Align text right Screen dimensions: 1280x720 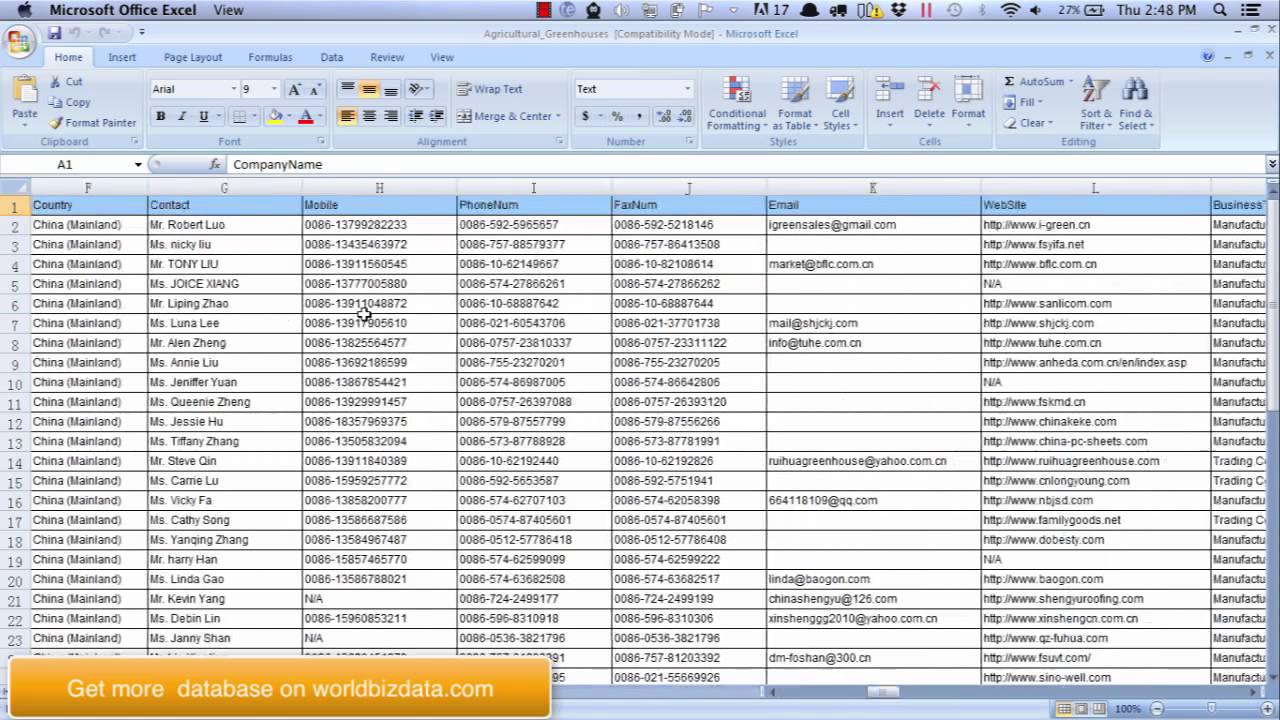pyautogui.click(x=391, y=116)
